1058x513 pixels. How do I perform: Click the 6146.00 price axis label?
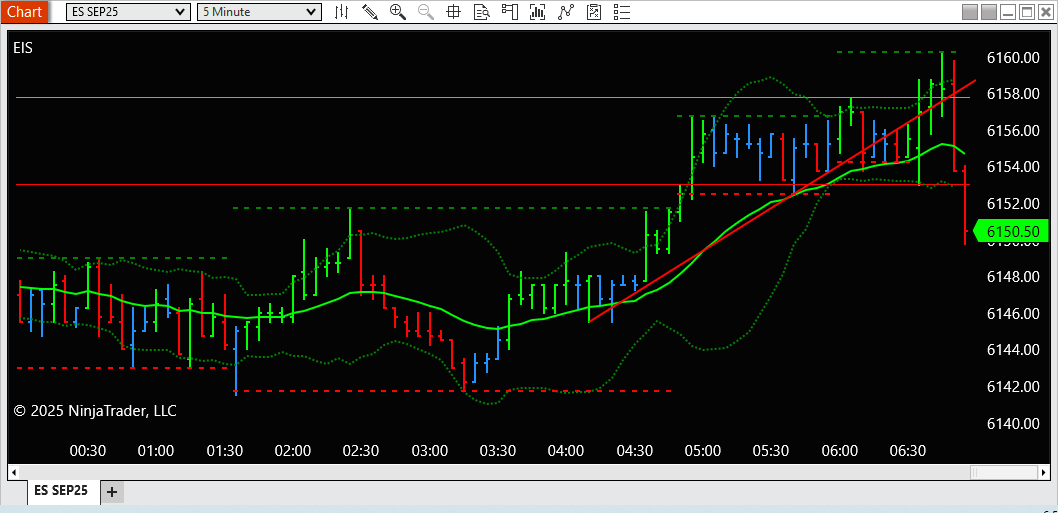click(x=1013, y=313)
